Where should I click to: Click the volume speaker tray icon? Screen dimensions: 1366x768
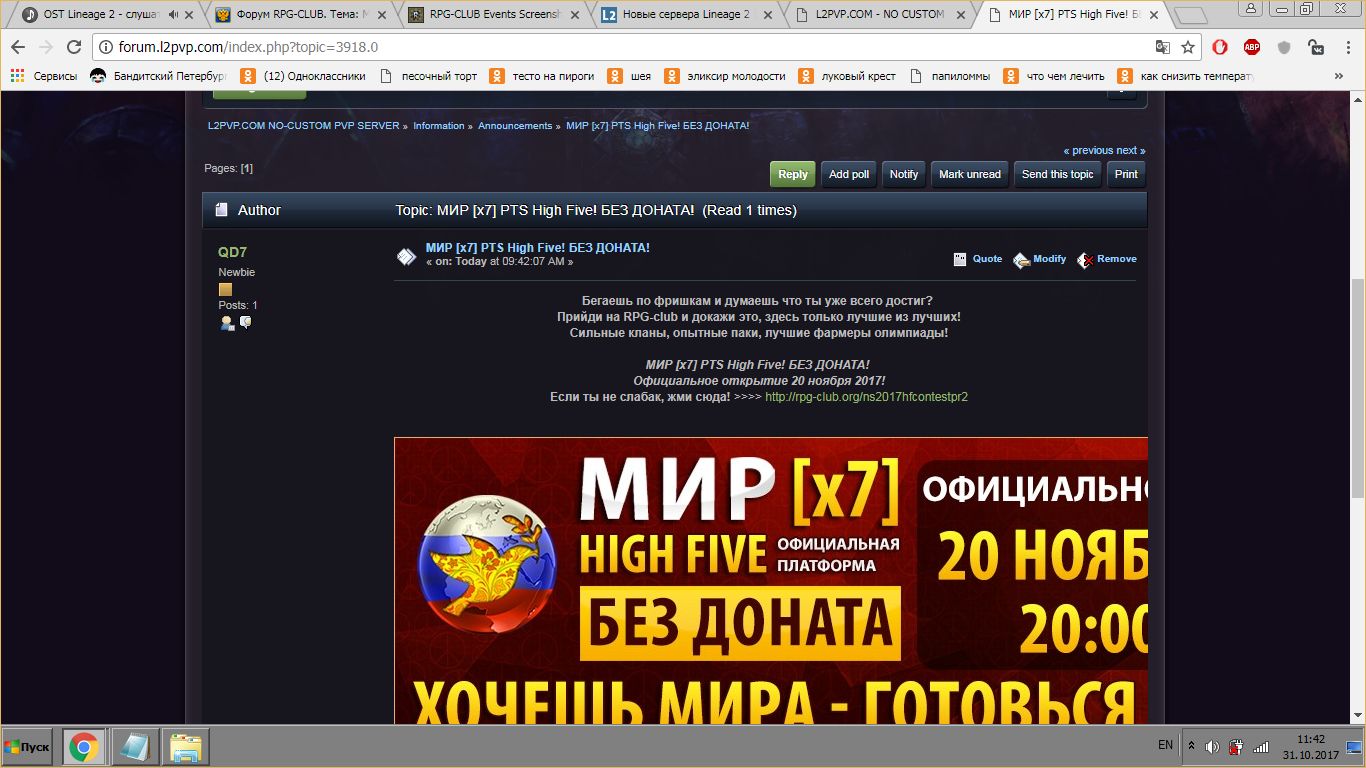point(1212,746)
